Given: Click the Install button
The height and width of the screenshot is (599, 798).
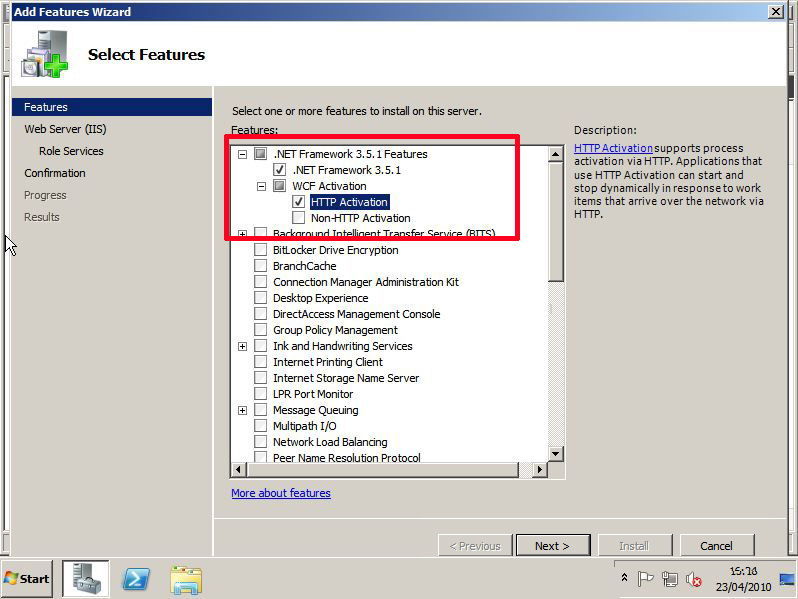Looking at the screenshot, I should coord(635,546).
